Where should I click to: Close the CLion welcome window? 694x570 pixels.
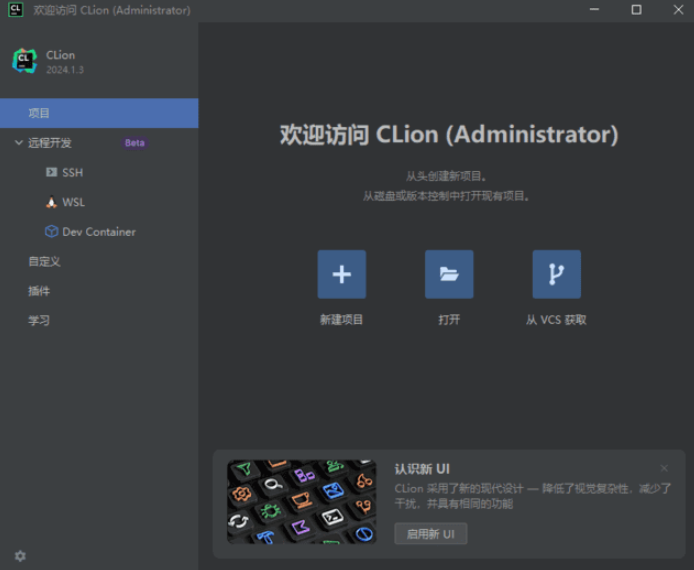(x=679, y=10)
